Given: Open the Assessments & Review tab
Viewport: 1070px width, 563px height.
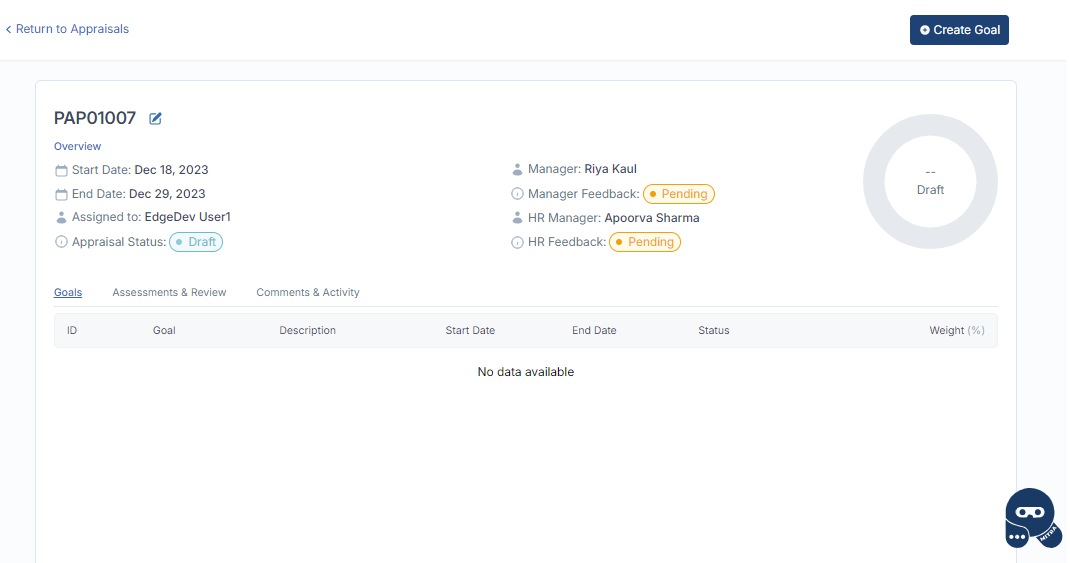Looking at the screenshot, I should coord(169,293).
